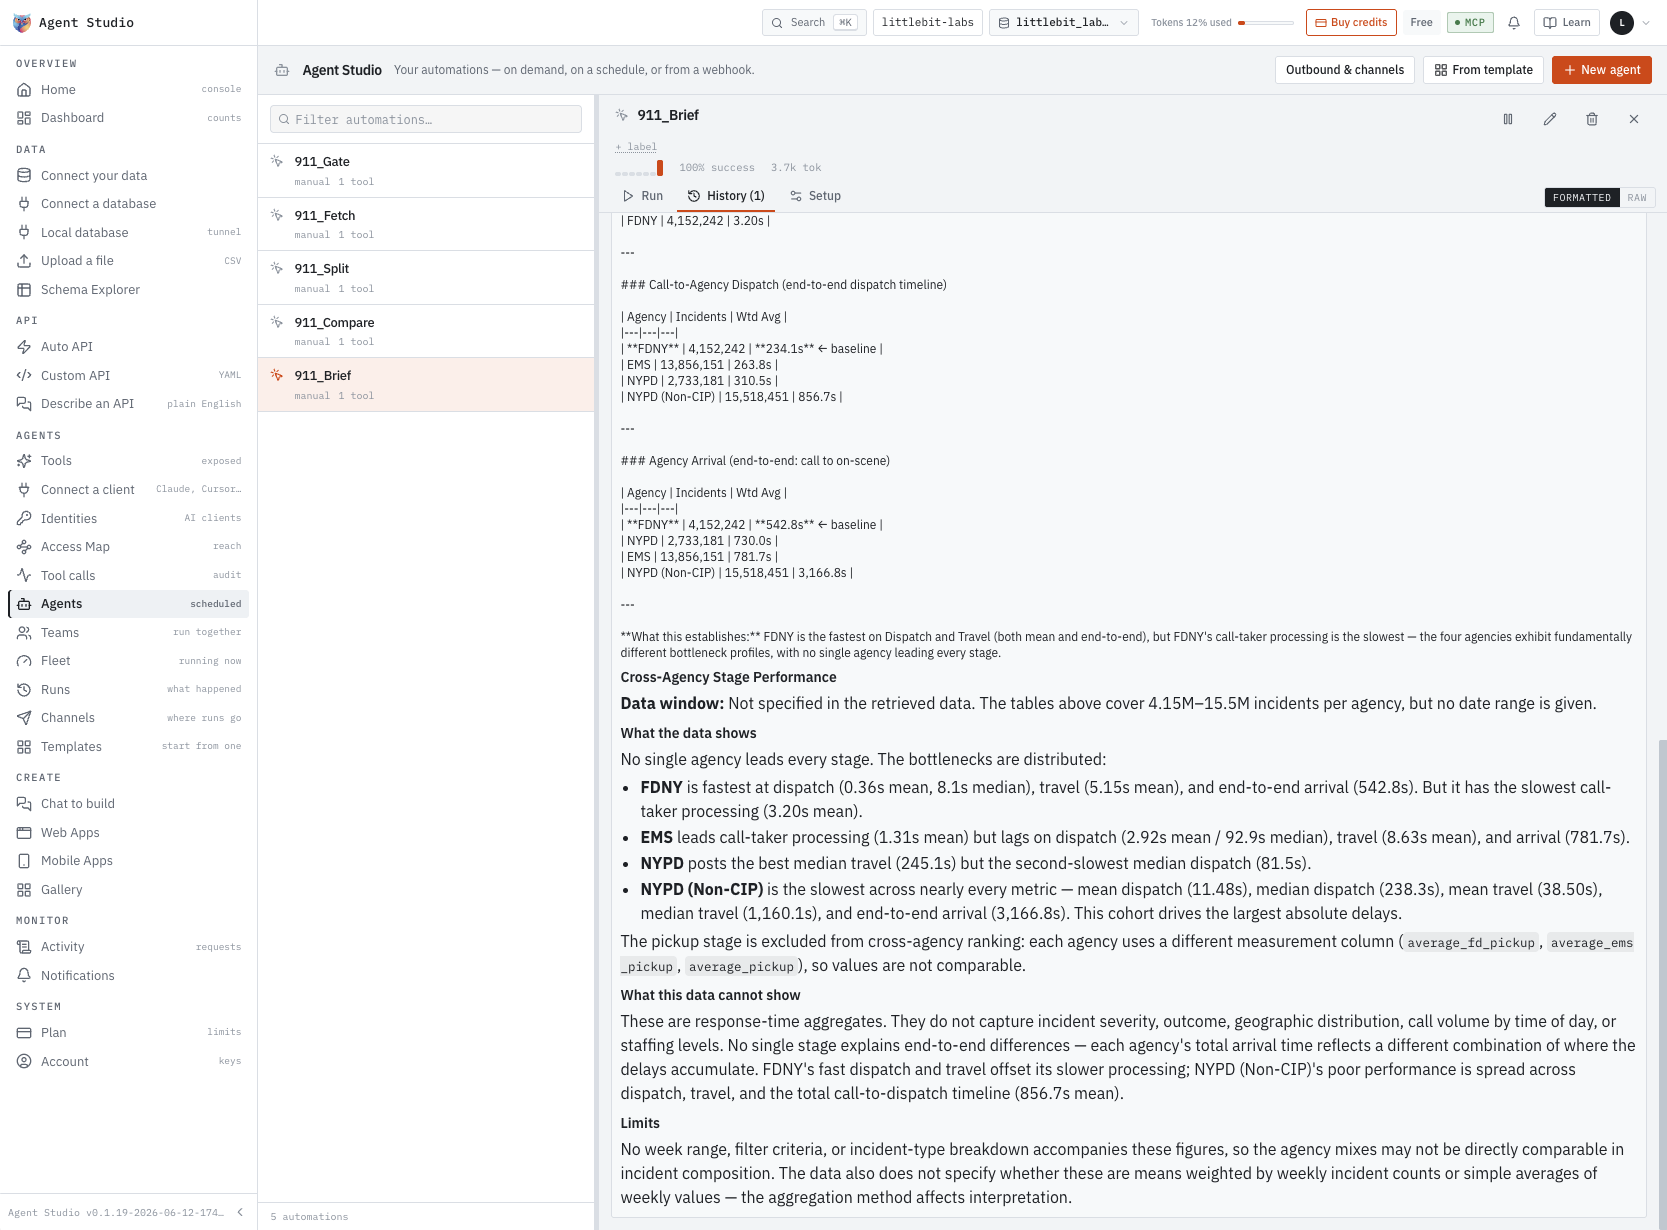Add a label to 911_Brief
The height and width of the screenshot is (1230, 1667).
(636, 147)
